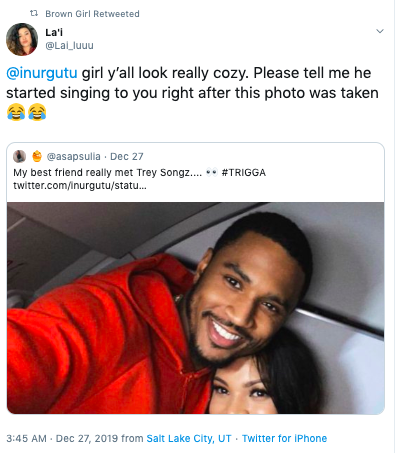Click the Twitter for iPhone source link

point(284,438)
